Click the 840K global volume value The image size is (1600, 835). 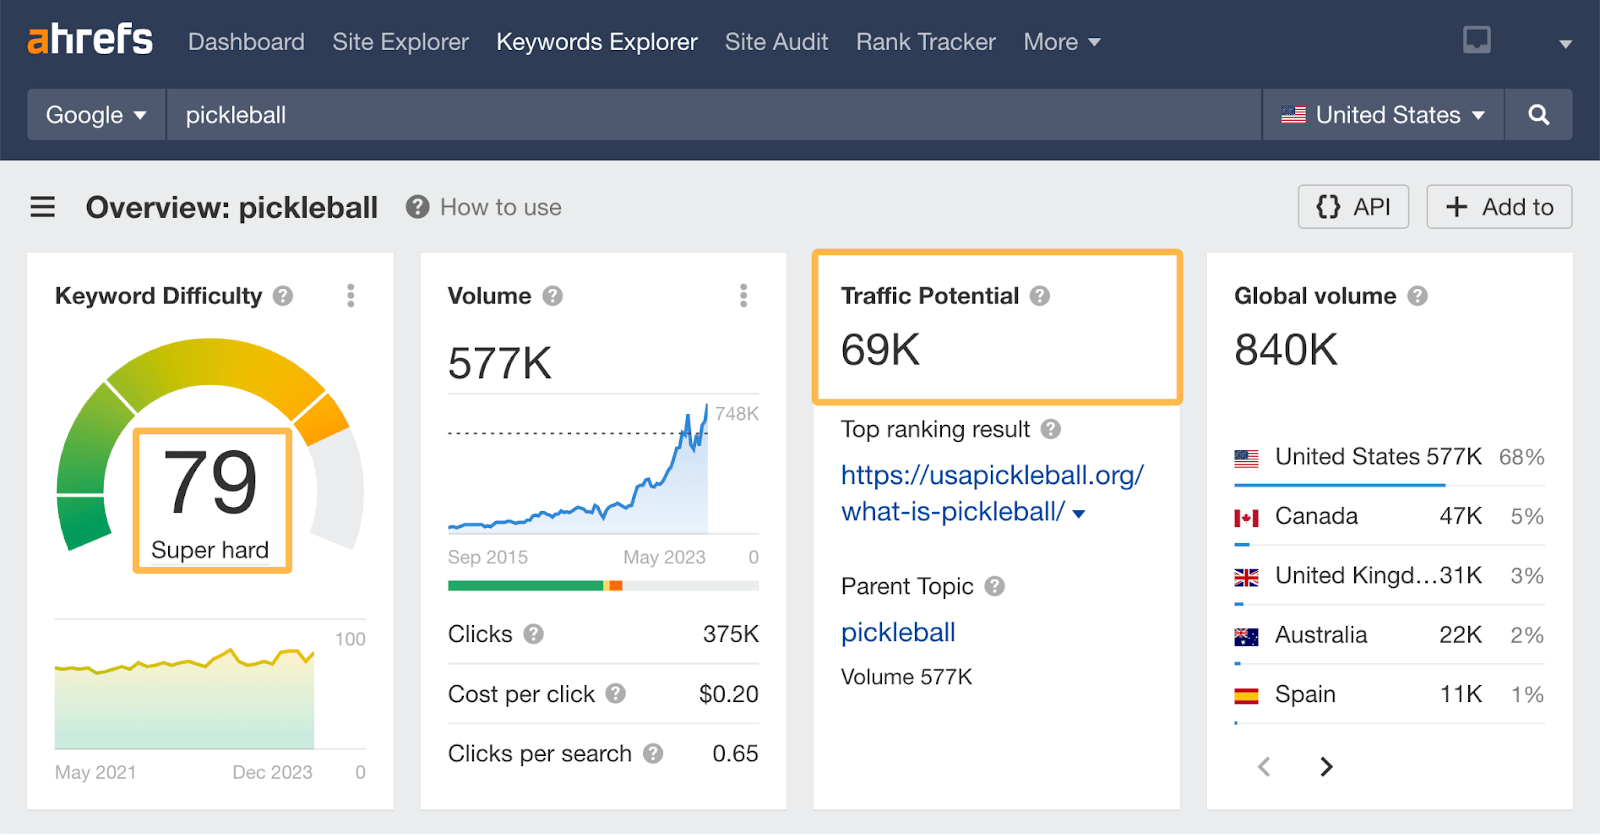(x=1286, y=350)
